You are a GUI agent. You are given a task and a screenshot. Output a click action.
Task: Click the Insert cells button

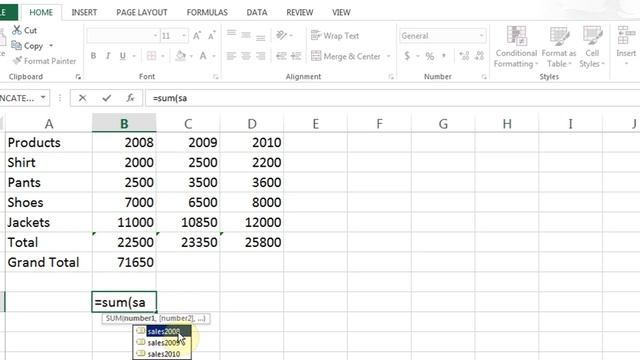click(626, 45)
